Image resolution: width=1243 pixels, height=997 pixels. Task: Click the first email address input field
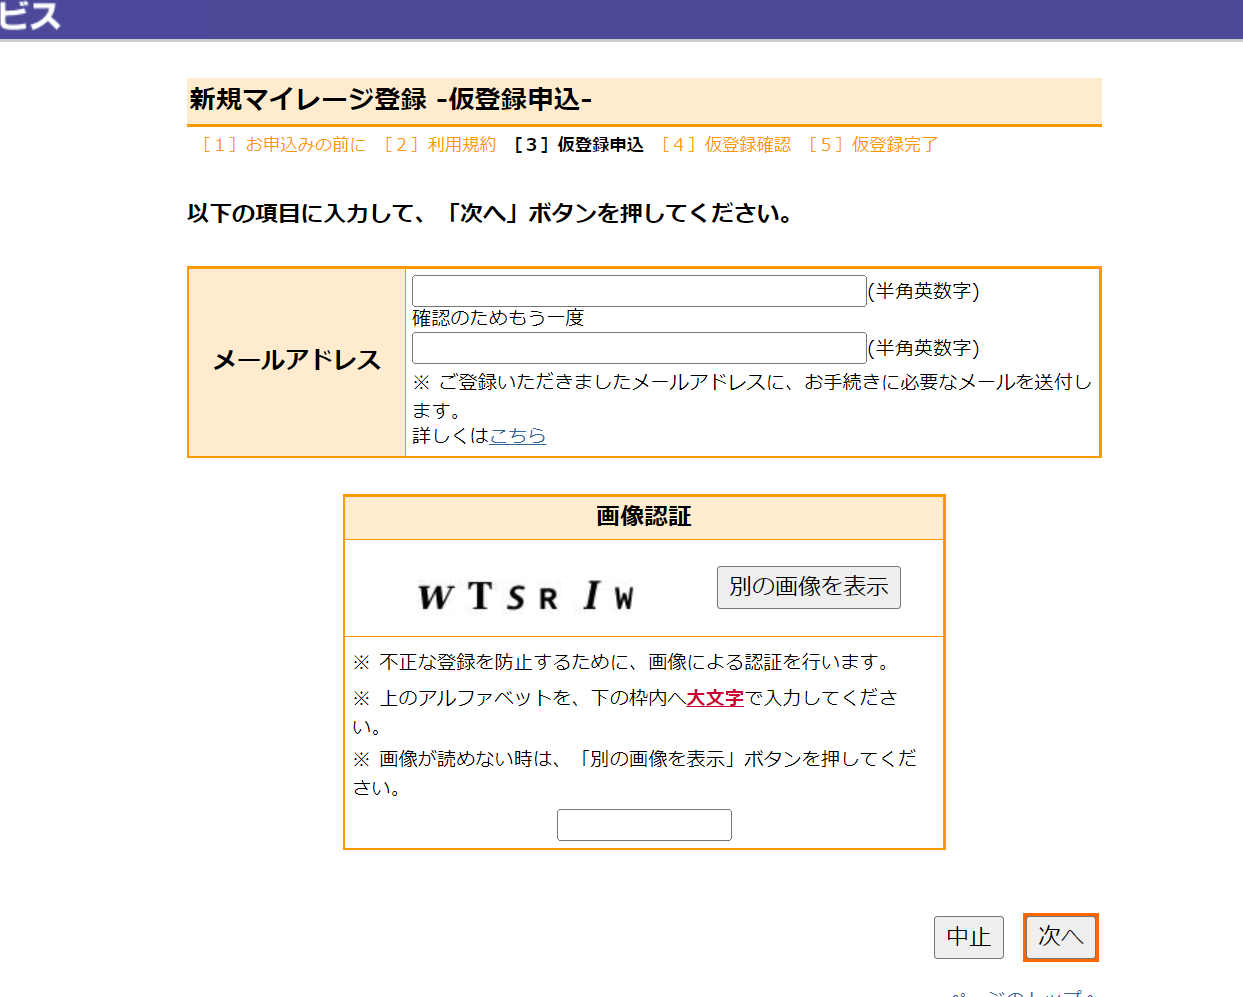click(638, 291)
